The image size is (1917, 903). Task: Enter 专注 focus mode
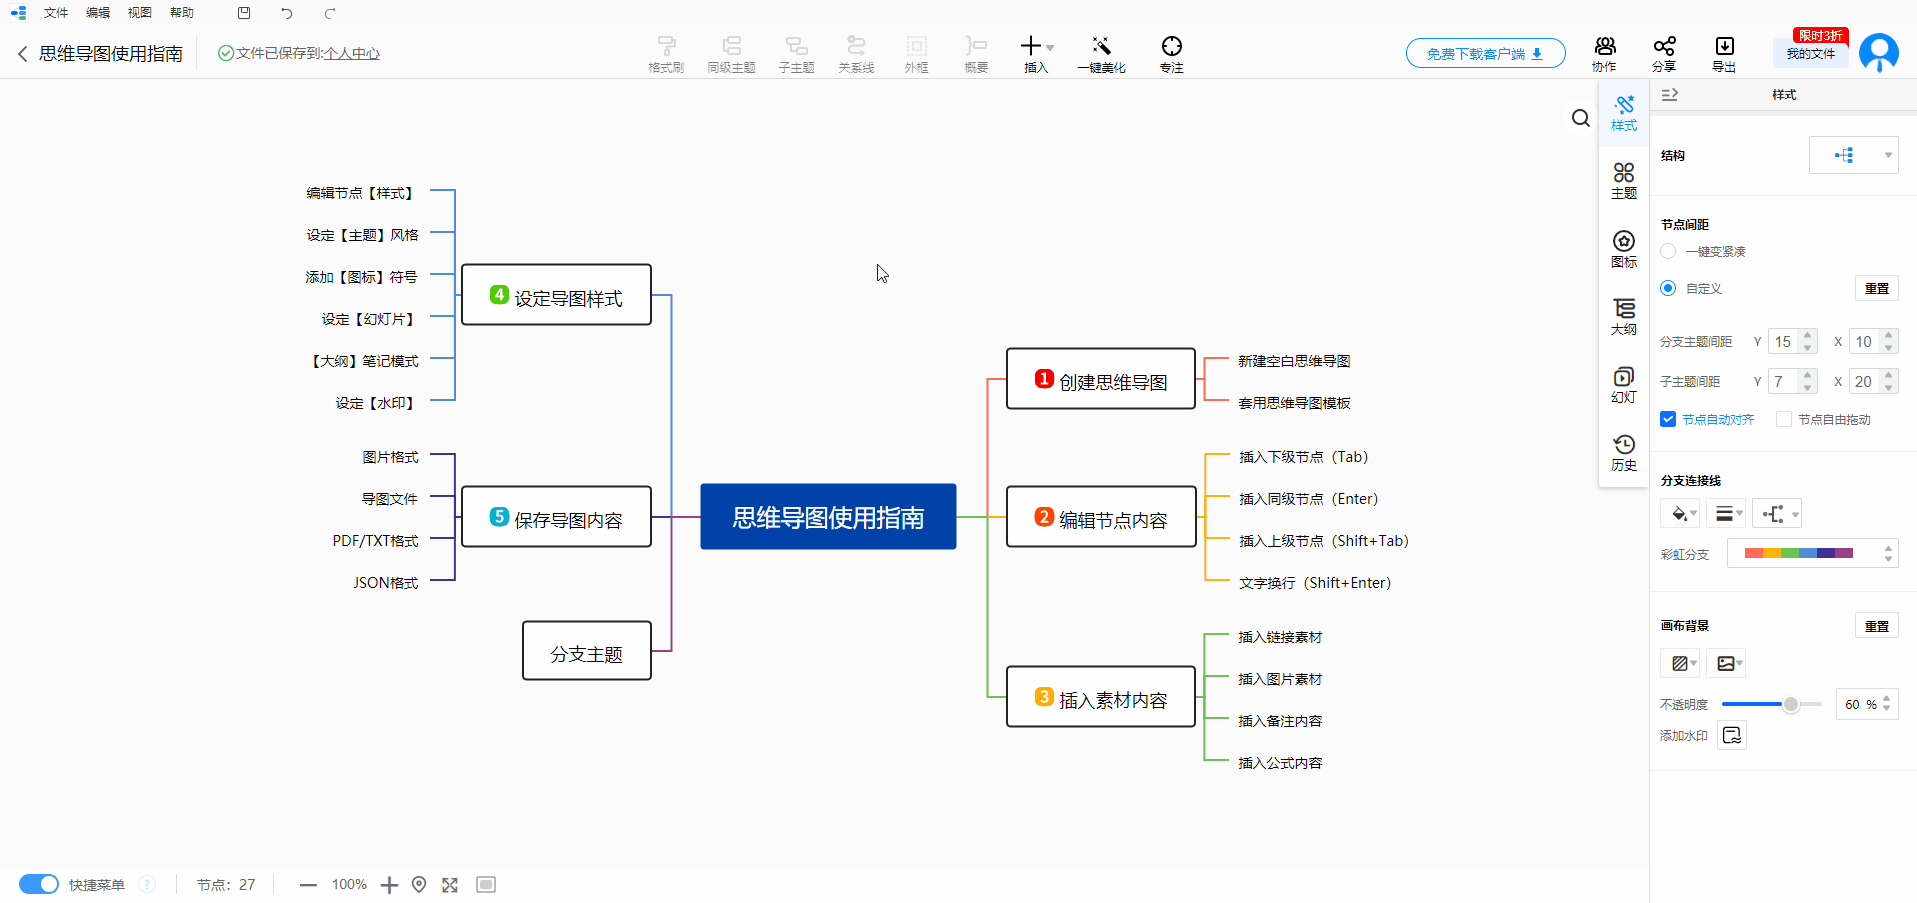pos(1170,52)
